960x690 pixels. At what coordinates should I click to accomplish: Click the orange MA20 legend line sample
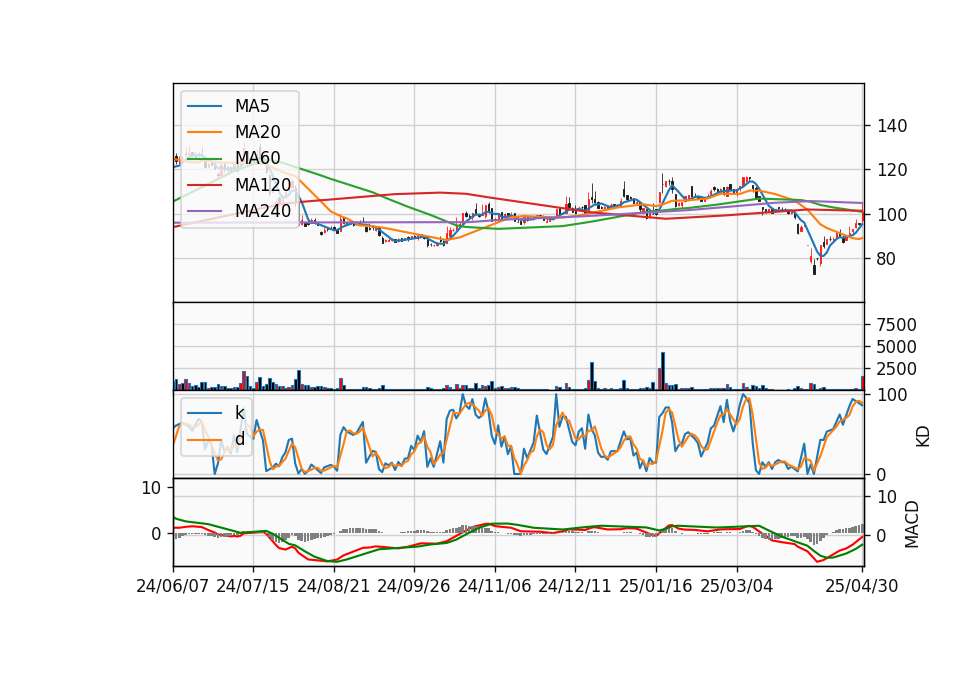coord(204,132)
